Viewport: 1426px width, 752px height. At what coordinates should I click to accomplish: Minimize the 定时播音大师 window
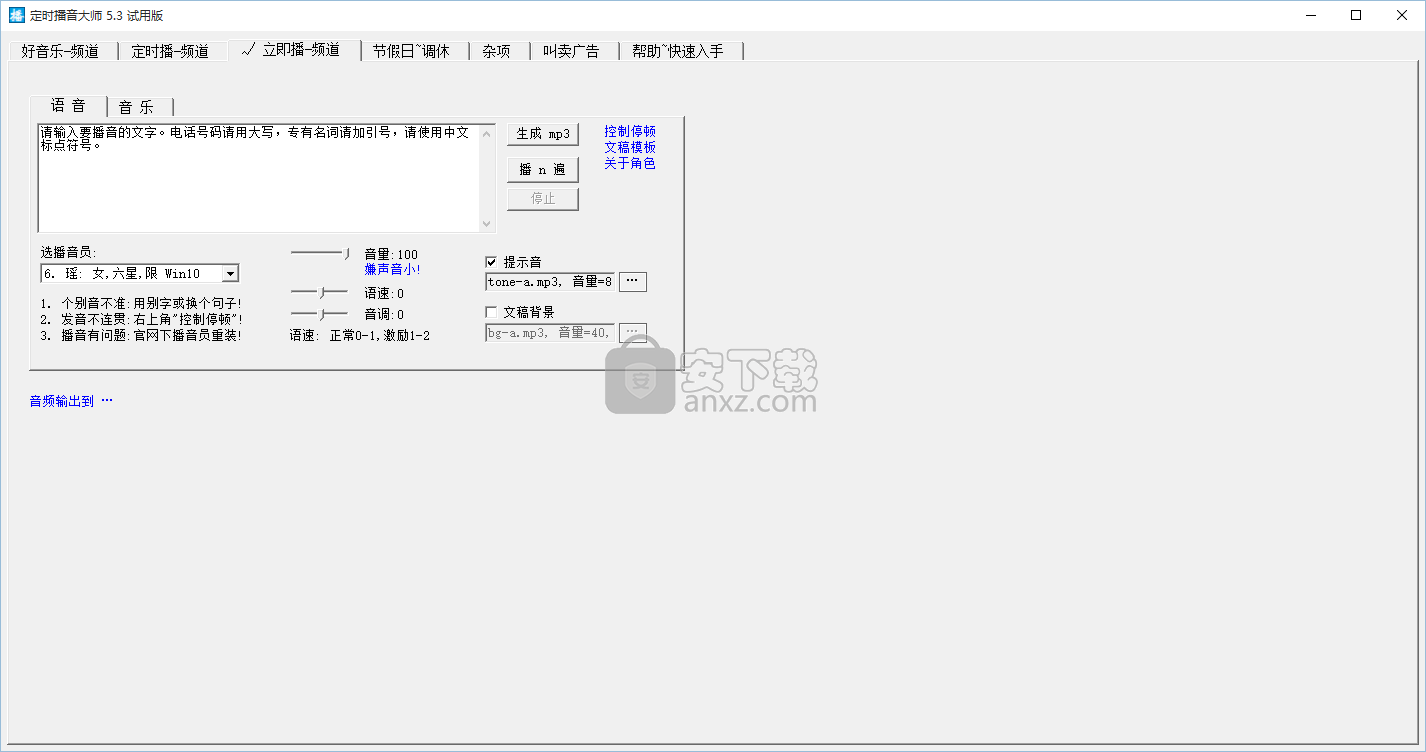click(x=1310, y=15)
